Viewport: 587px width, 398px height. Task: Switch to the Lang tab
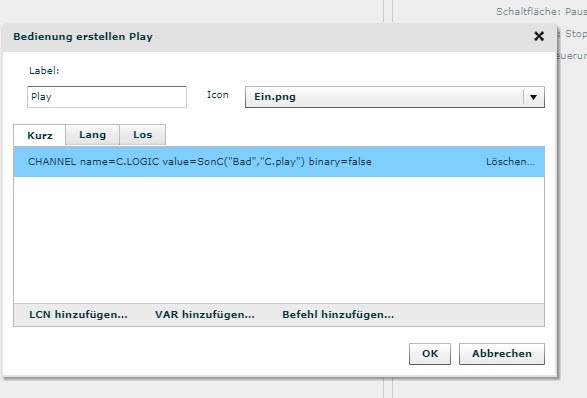(92, 134)
